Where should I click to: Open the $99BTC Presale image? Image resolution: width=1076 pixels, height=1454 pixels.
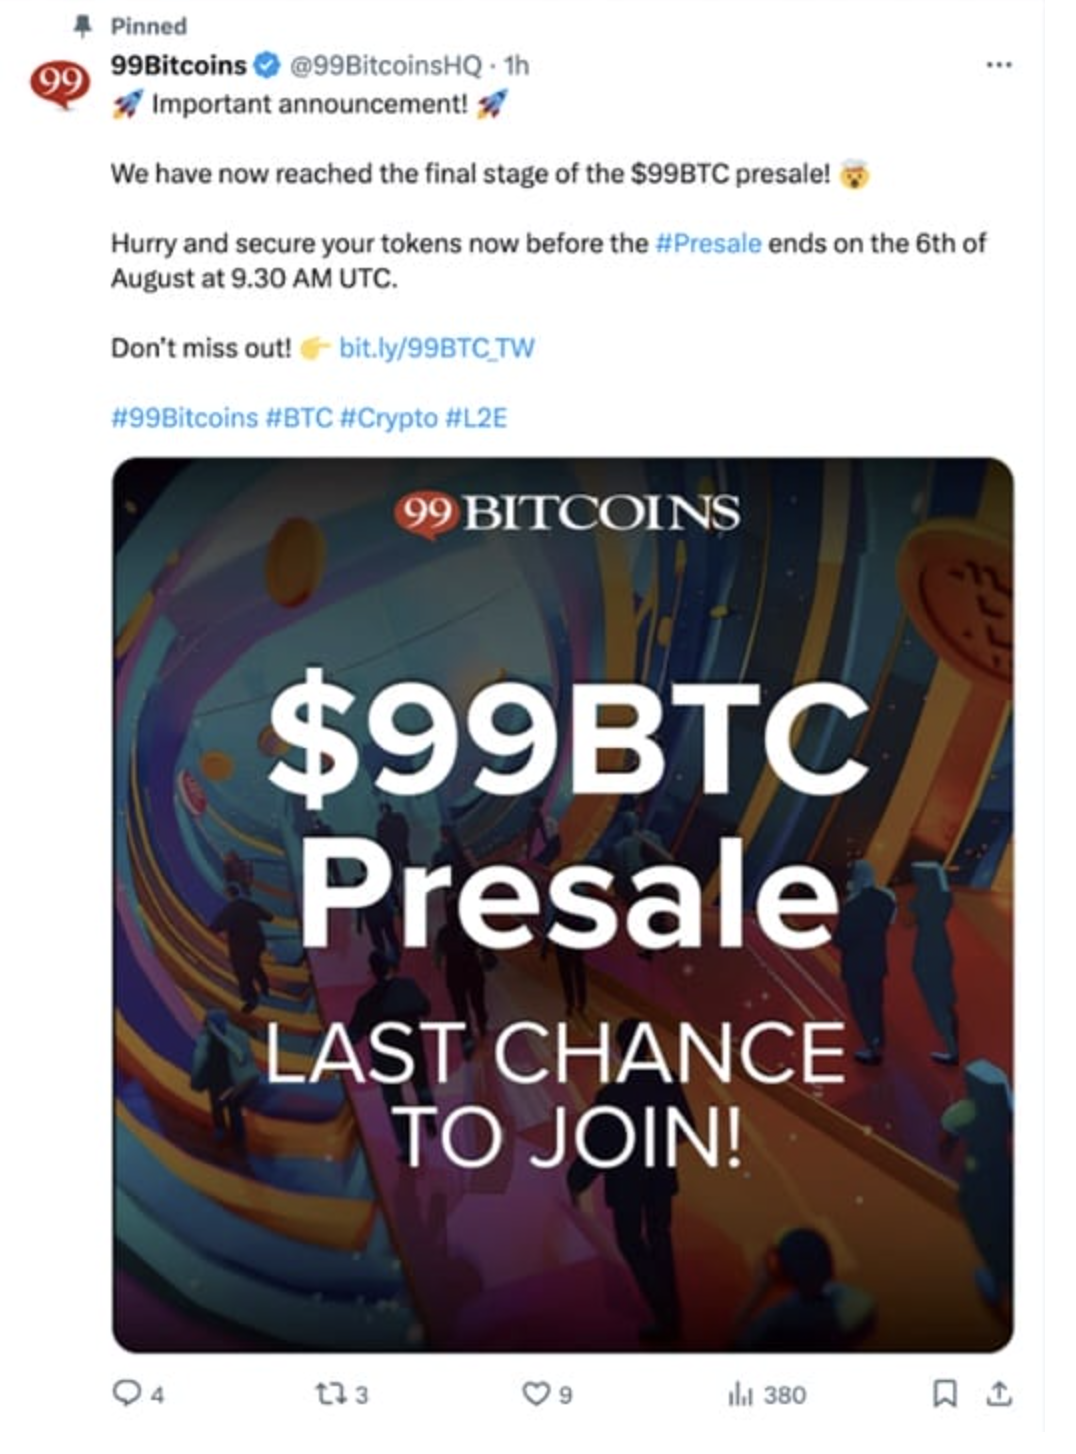coord(562,904)
